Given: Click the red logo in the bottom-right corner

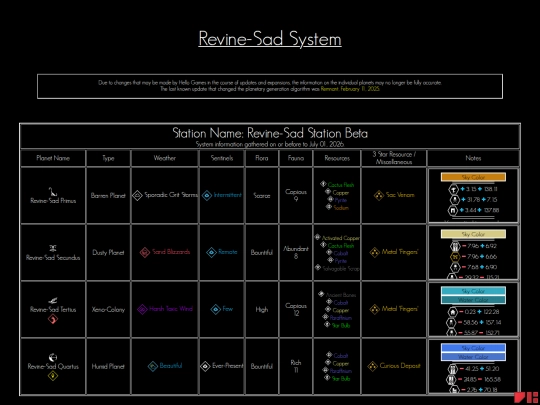Looking at the screenshot, I should click(x=526, y=397).
